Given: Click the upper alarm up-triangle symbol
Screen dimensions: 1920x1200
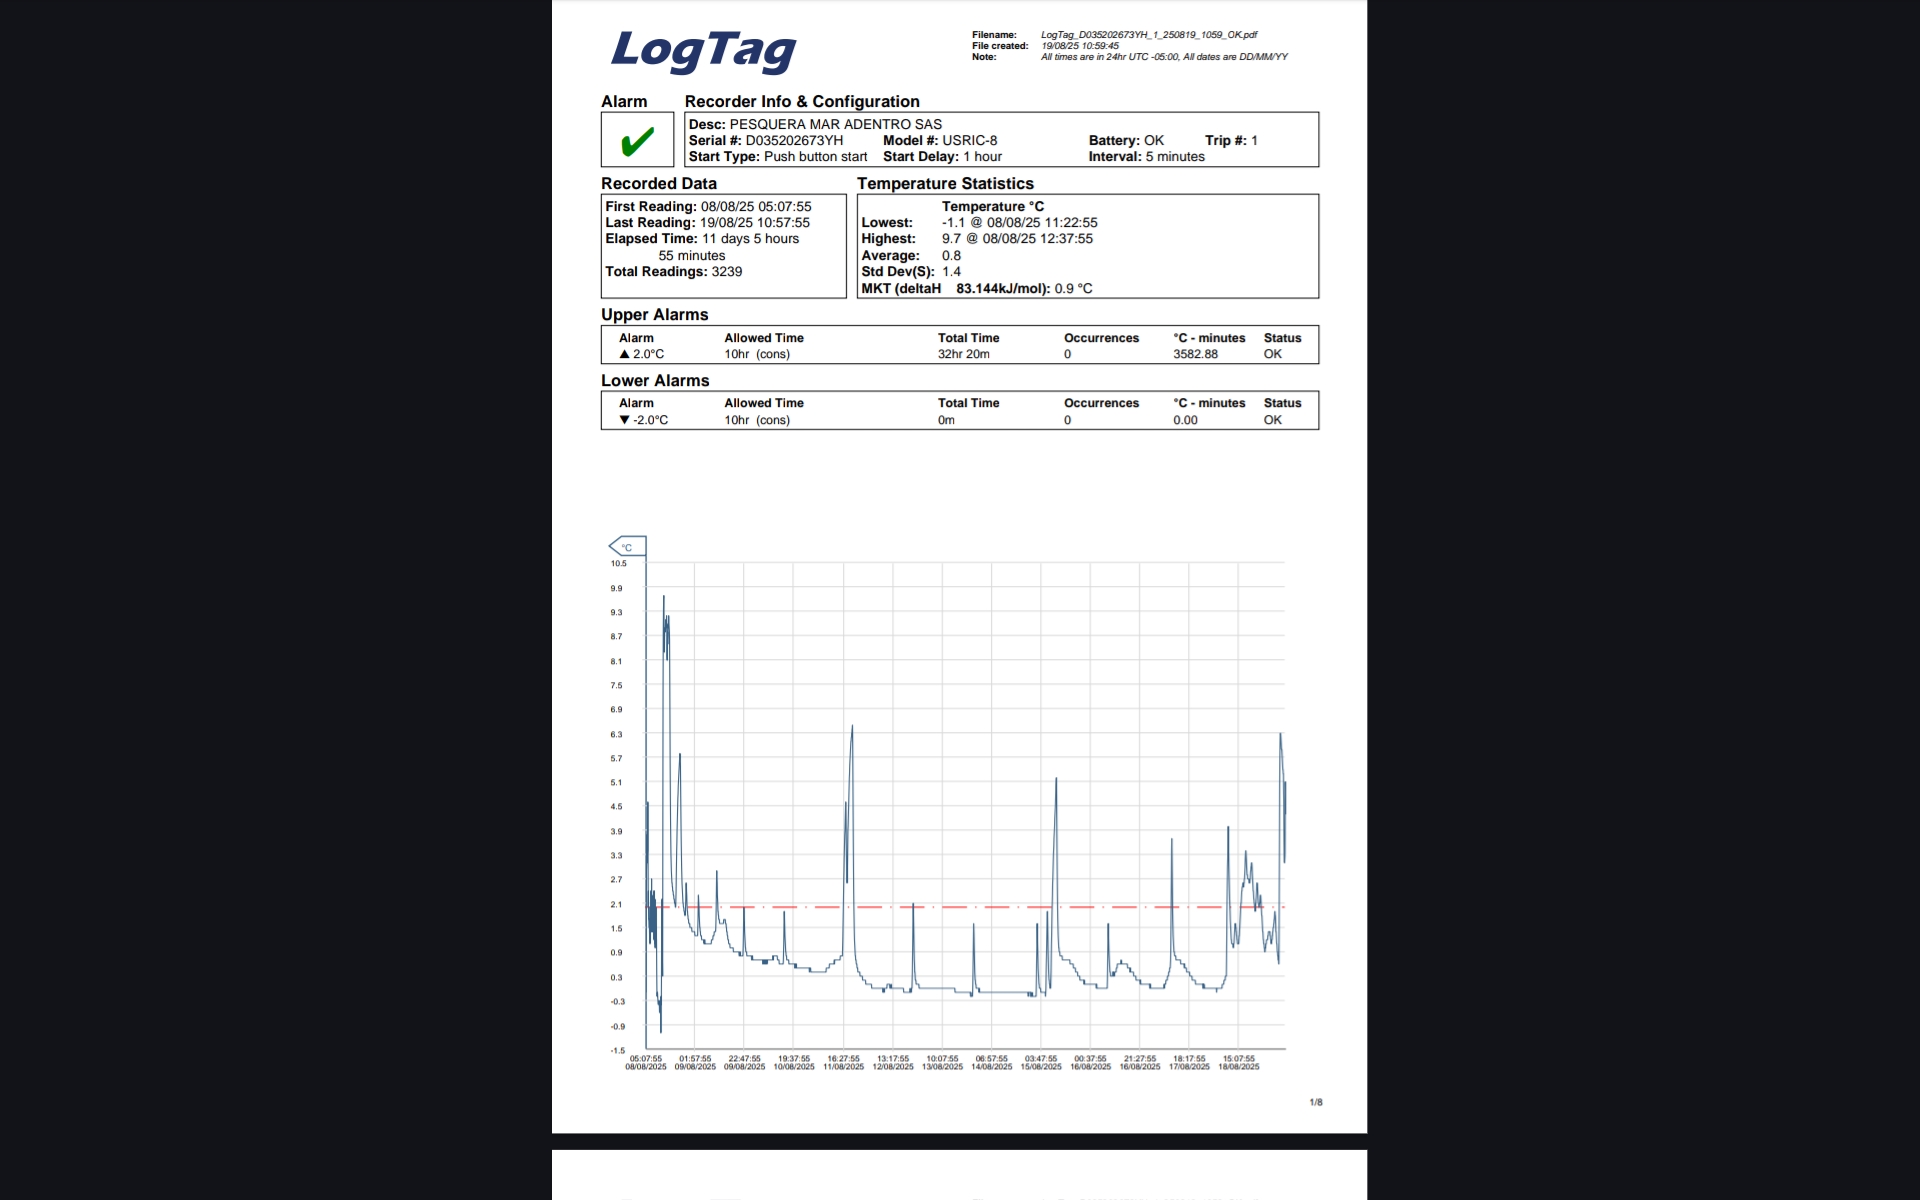Looking at the screenshot, I should [x=624, y=354].
